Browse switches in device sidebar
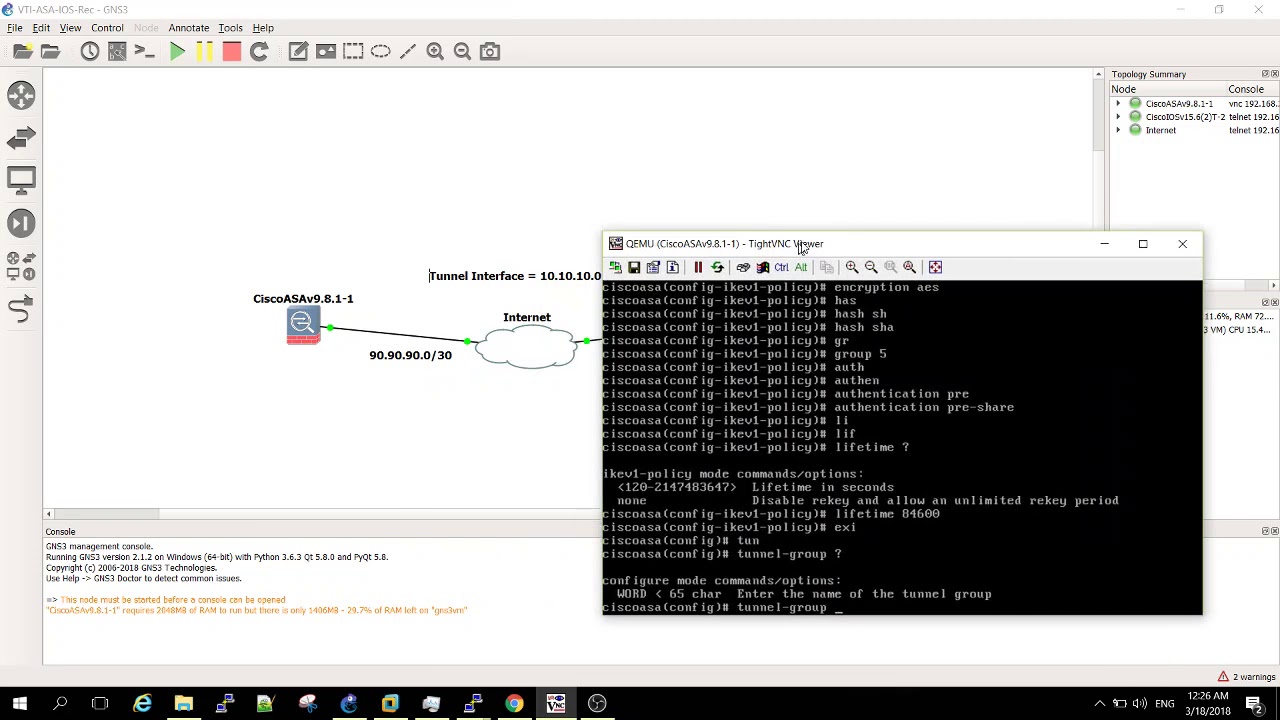This screenshot has width=1280, height=720. coord(21,137)
